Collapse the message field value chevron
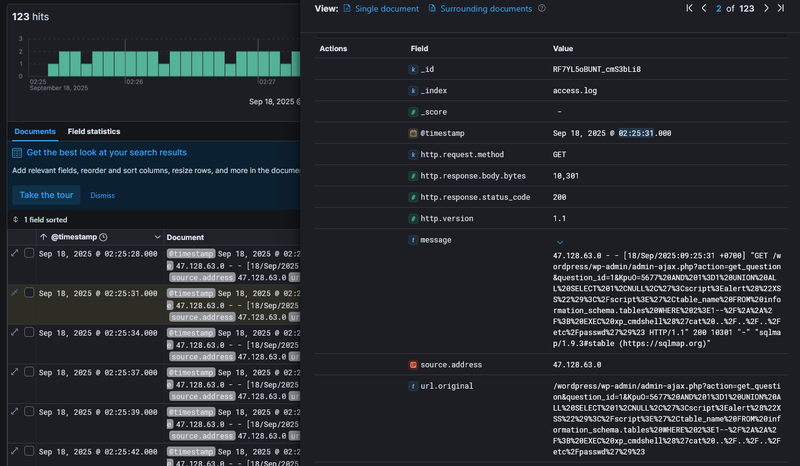800x466 pixels. pos(560,242)
